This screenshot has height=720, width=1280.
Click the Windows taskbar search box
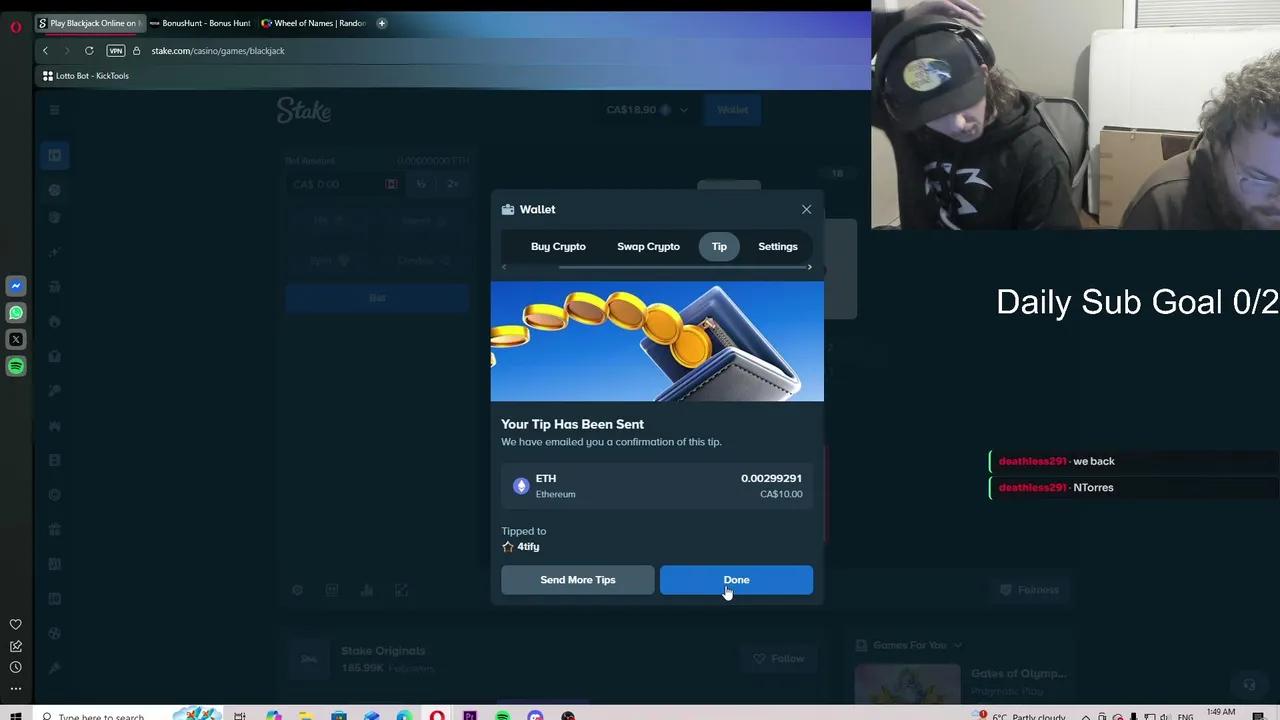[100, 716]
